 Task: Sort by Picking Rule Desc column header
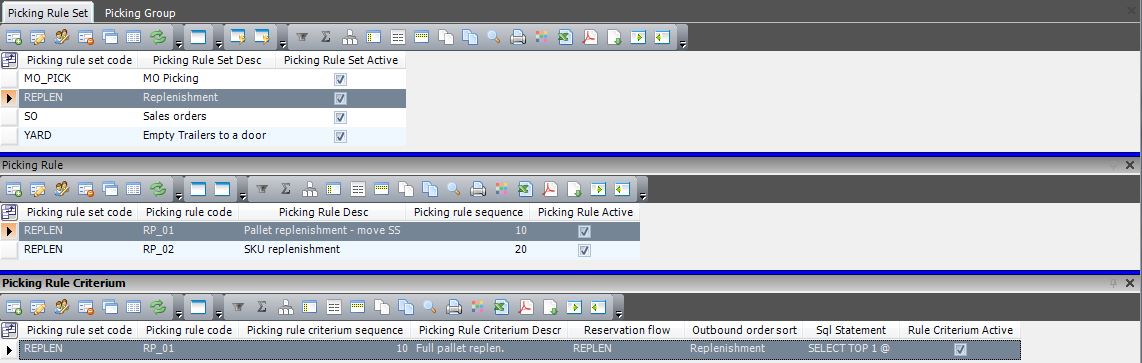(x=323, y=212)
